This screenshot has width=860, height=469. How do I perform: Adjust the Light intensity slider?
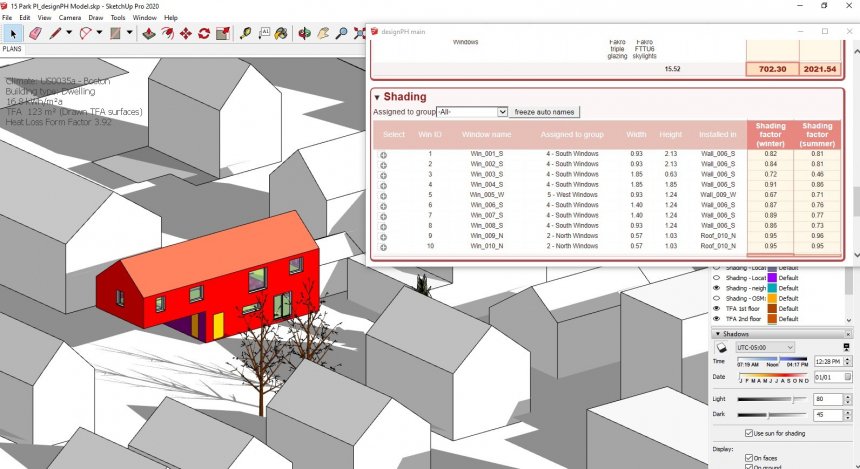(x=772, y=399)
